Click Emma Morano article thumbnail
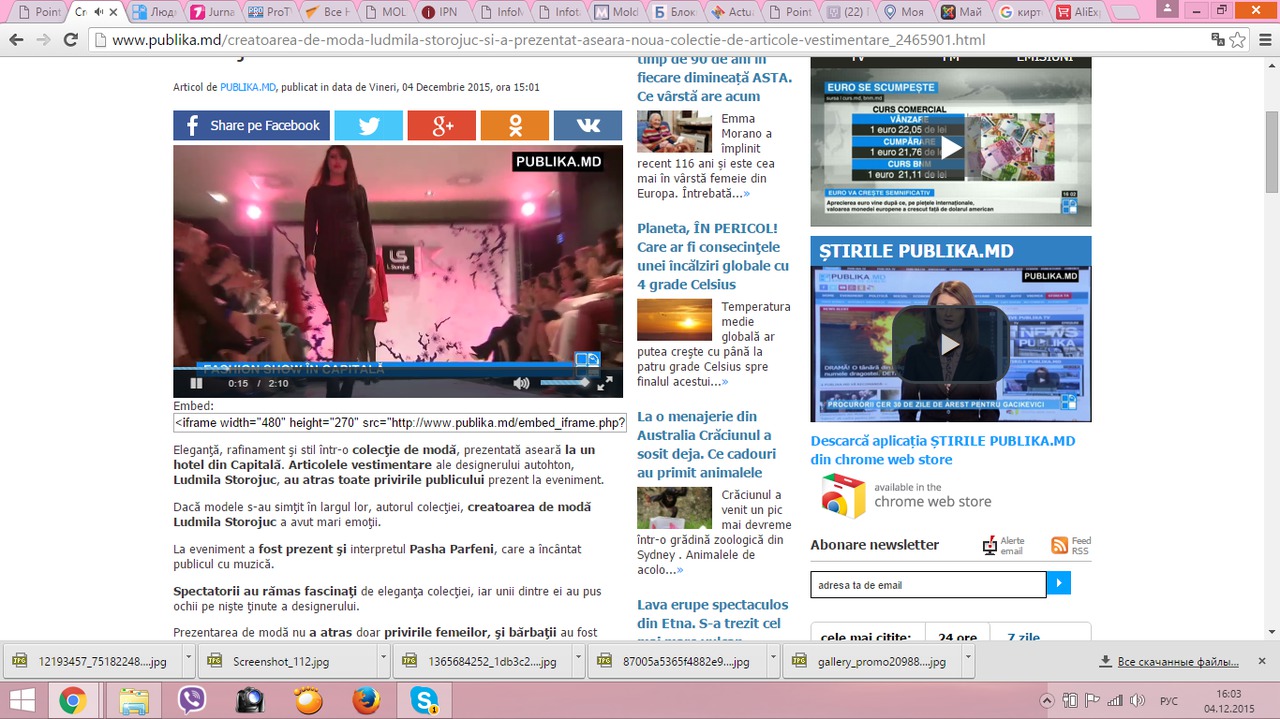 (x=674, y=131)
